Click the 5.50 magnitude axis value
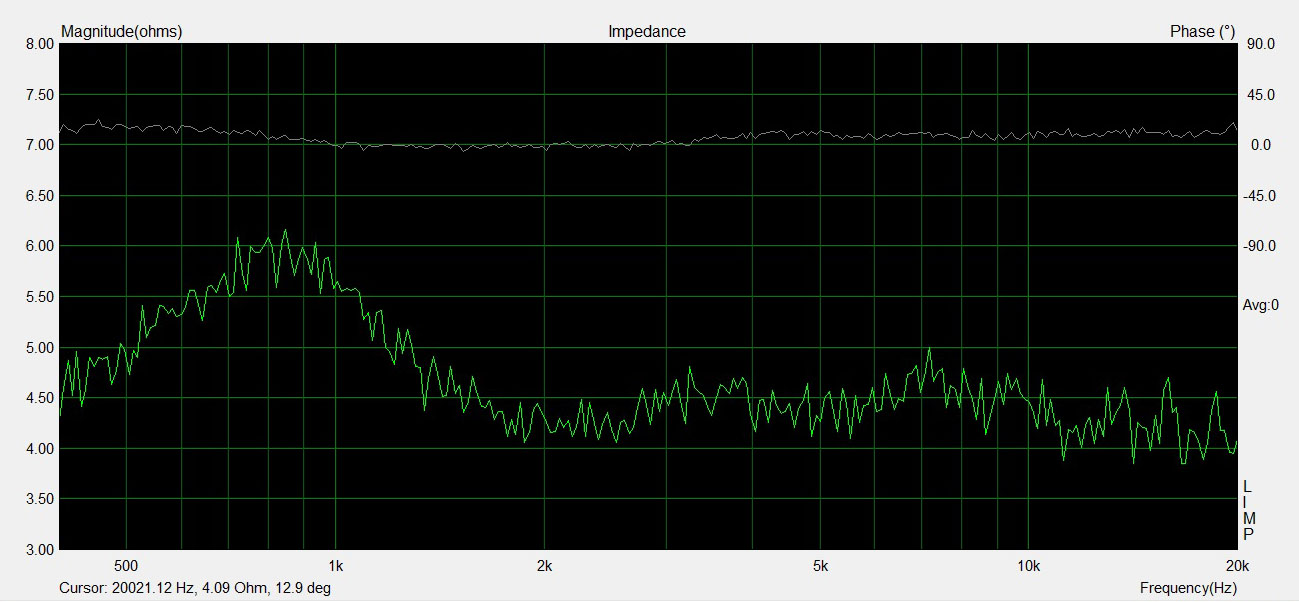Screen dimensions: 1299x602 click(x=39, y=297)
